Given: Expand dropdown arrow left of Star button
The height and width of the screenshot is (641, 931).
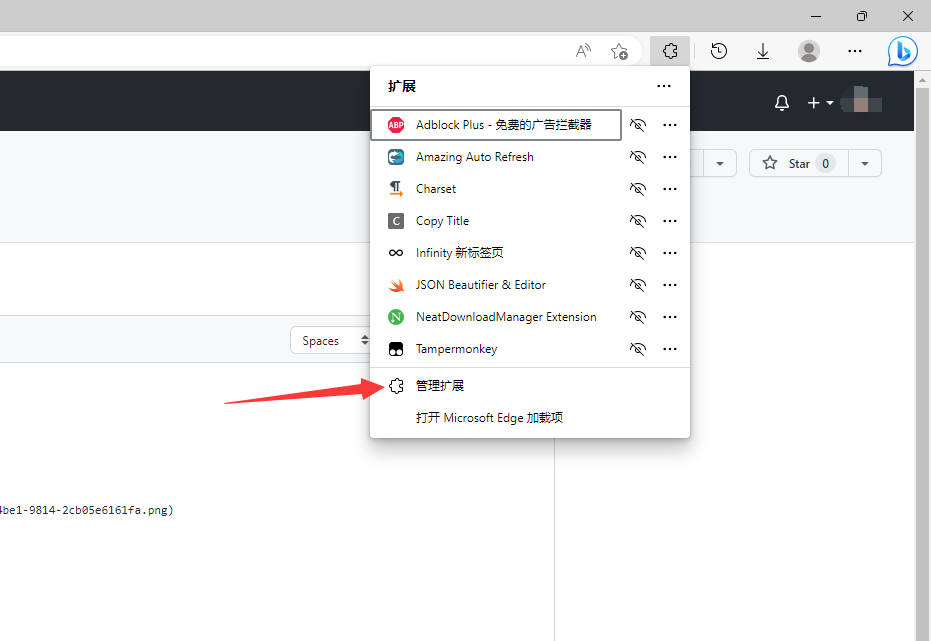Looking at the screenshot, I should click(x=720, y=163).
